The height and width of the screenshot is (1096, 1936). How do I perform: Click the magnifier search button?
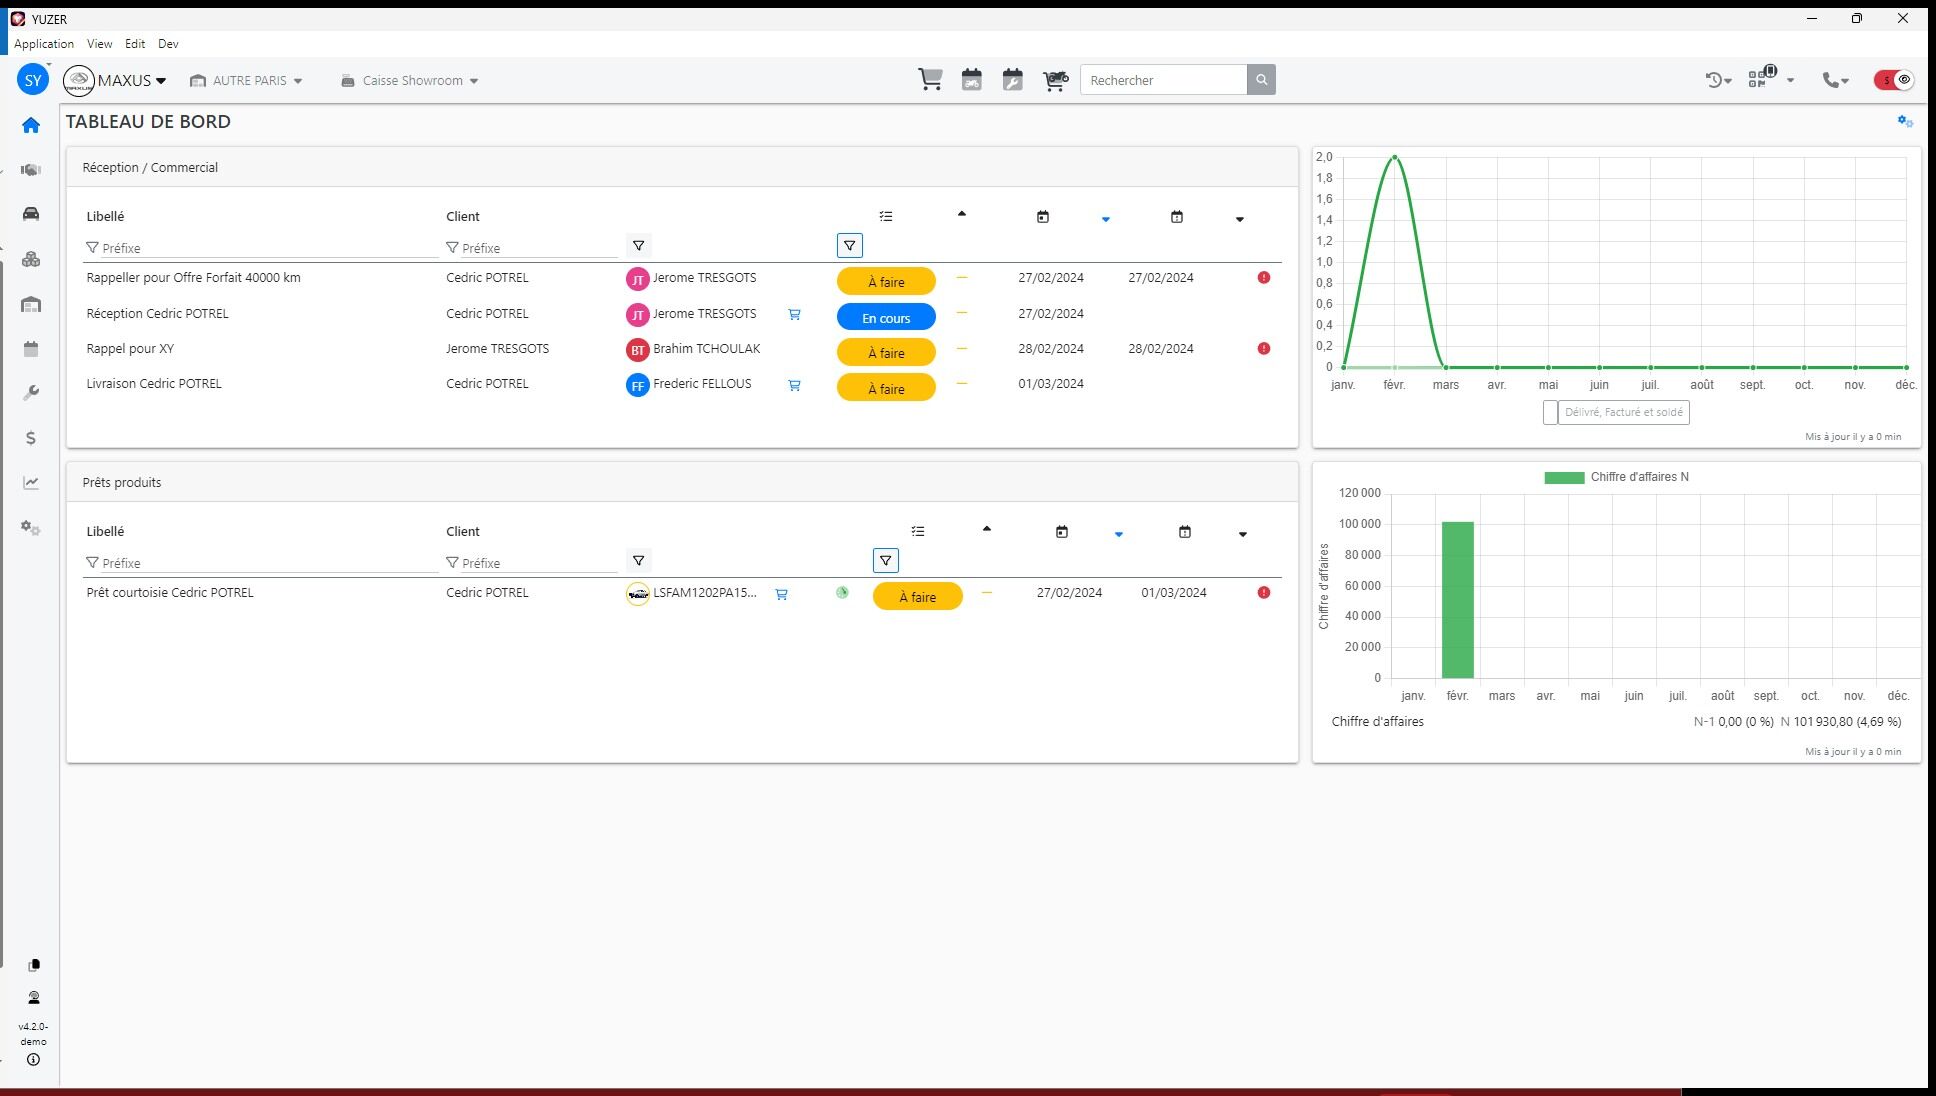click(1261, 80)
